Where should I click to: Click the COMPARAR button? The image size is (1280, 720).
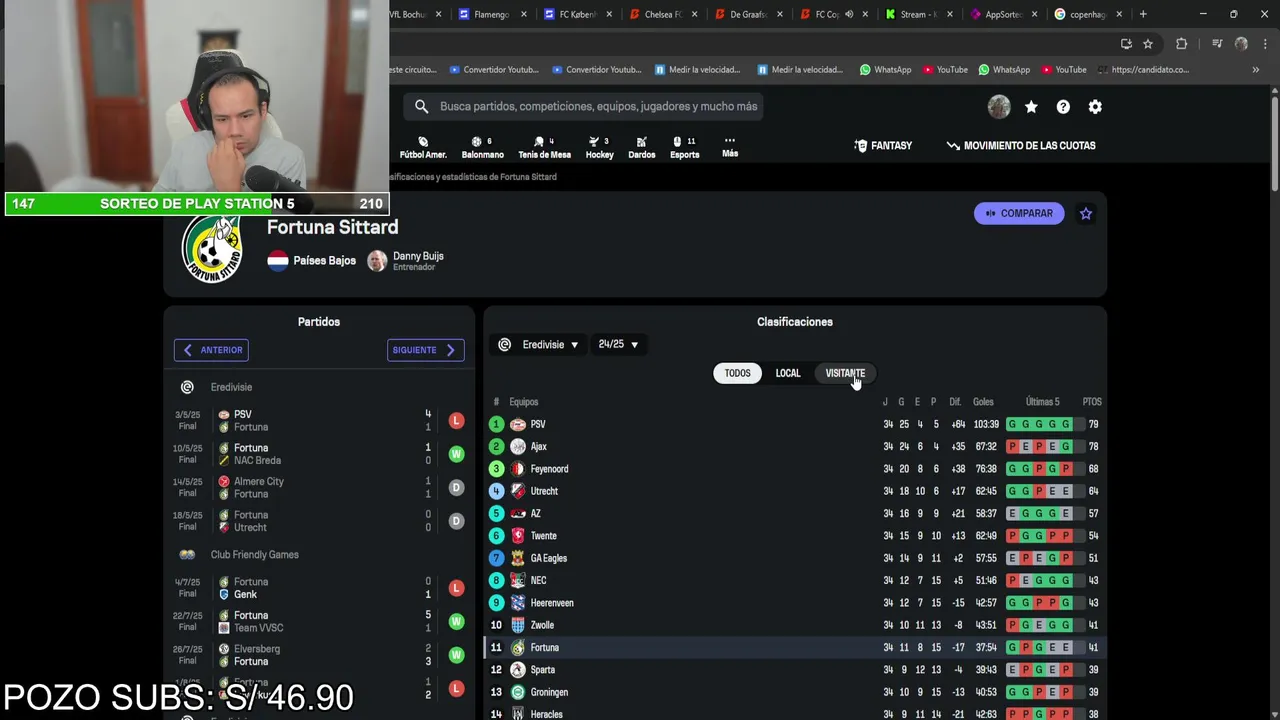coord(1019,213)
